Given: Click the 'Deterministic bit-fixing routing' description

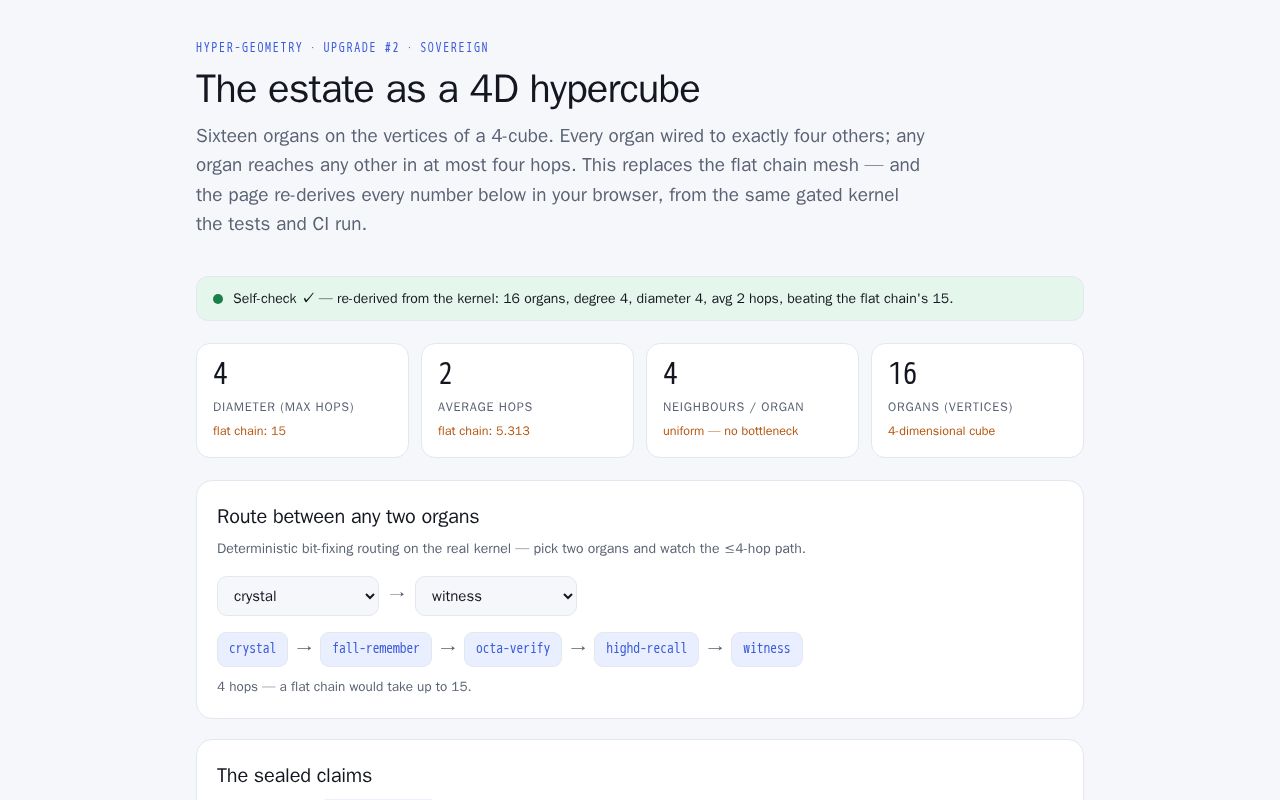Looking at the screenshot, I should tap(511, 549).
